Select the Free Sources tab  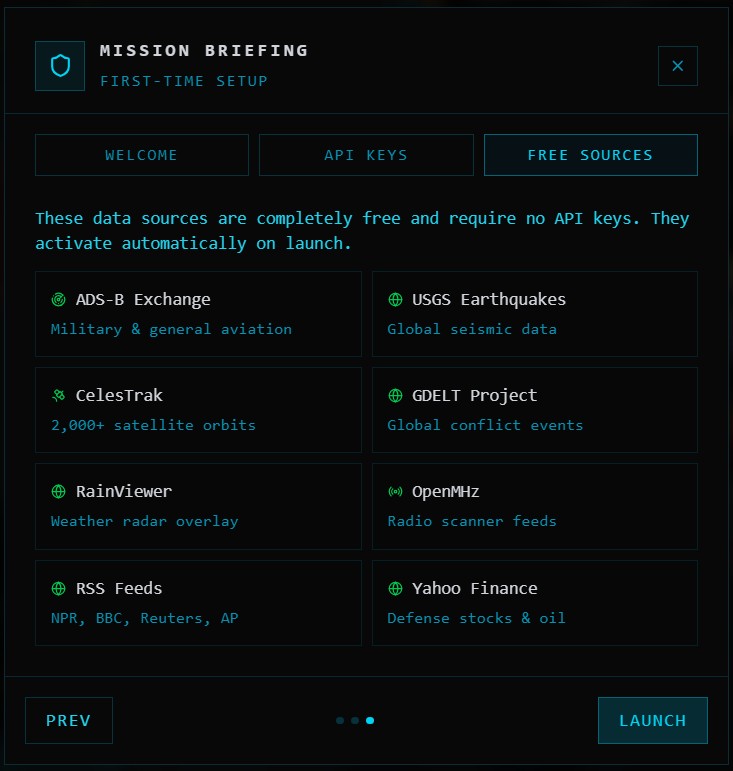click(x=590, y=155)
